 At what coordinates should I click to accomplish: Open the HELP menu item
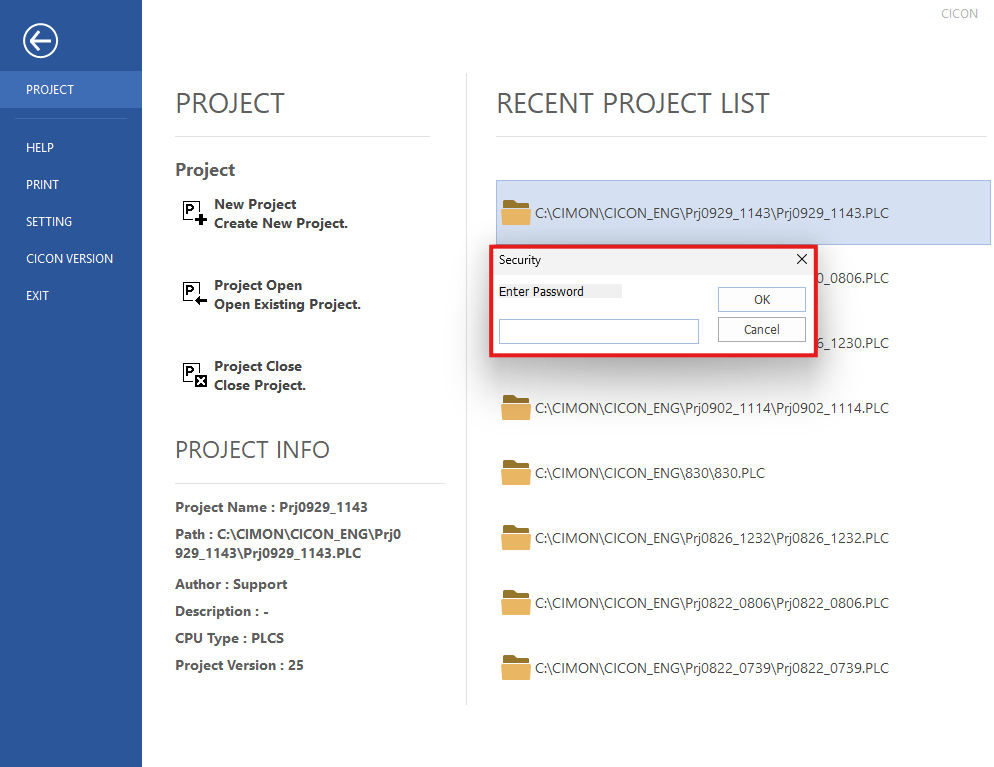click(x=40, y=148)
